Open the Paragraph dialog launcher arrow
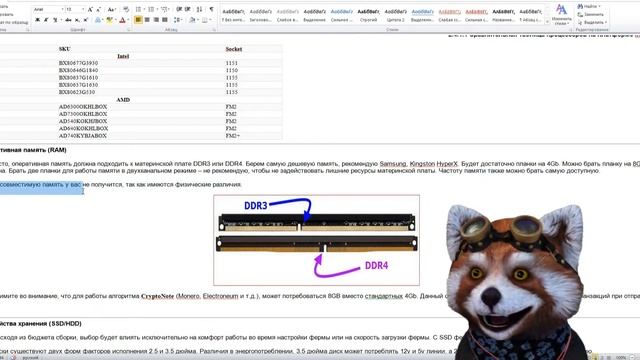This screenshot has height=360, width=640. click(x=214, y=30)
